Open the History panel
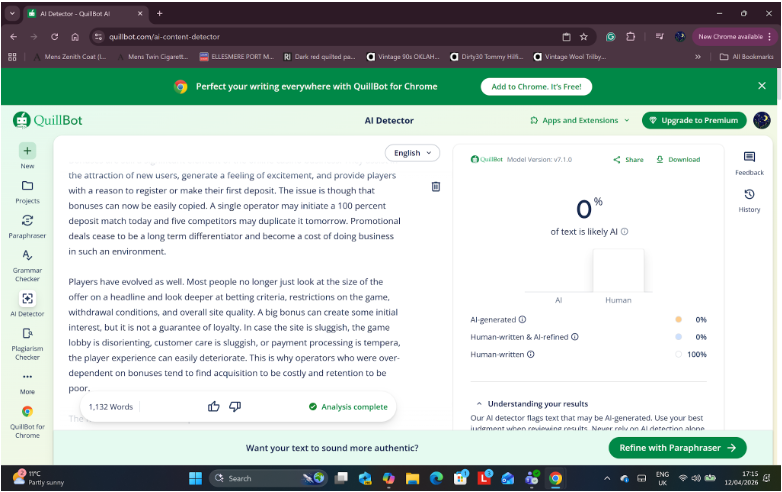This screenshot has width=782, height=492. [749, 195]
